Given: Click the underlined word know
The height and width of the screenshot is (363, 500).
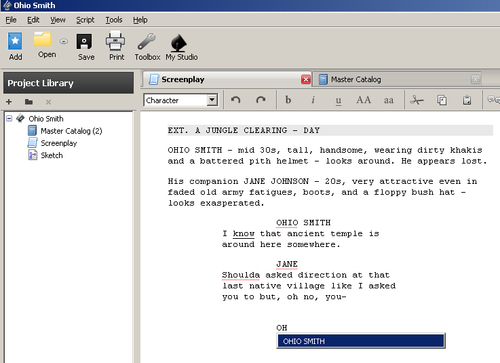Looking at the screenshot, I should click(x=243, y=234).
